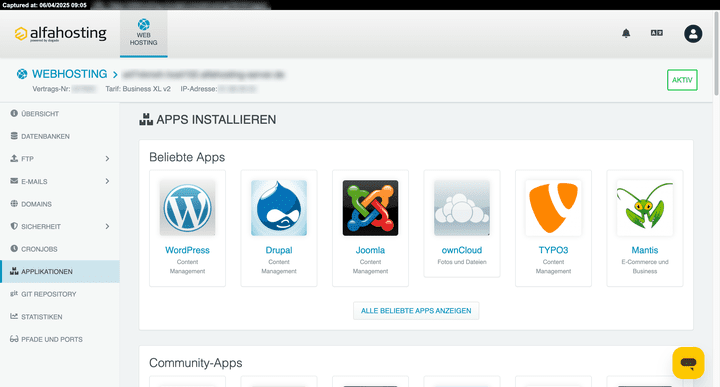This screenshot has height=387, width=720.
Task: Click the webhosting globe icon beside breadcrumb
Action: 22,74
